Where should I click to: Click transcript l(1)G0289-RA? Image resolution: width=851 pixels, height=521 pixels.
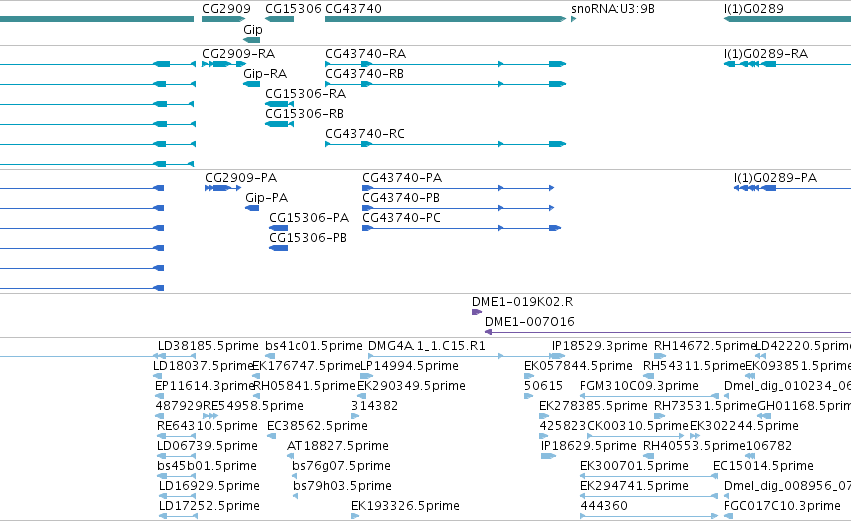click(x=765, y=54)
